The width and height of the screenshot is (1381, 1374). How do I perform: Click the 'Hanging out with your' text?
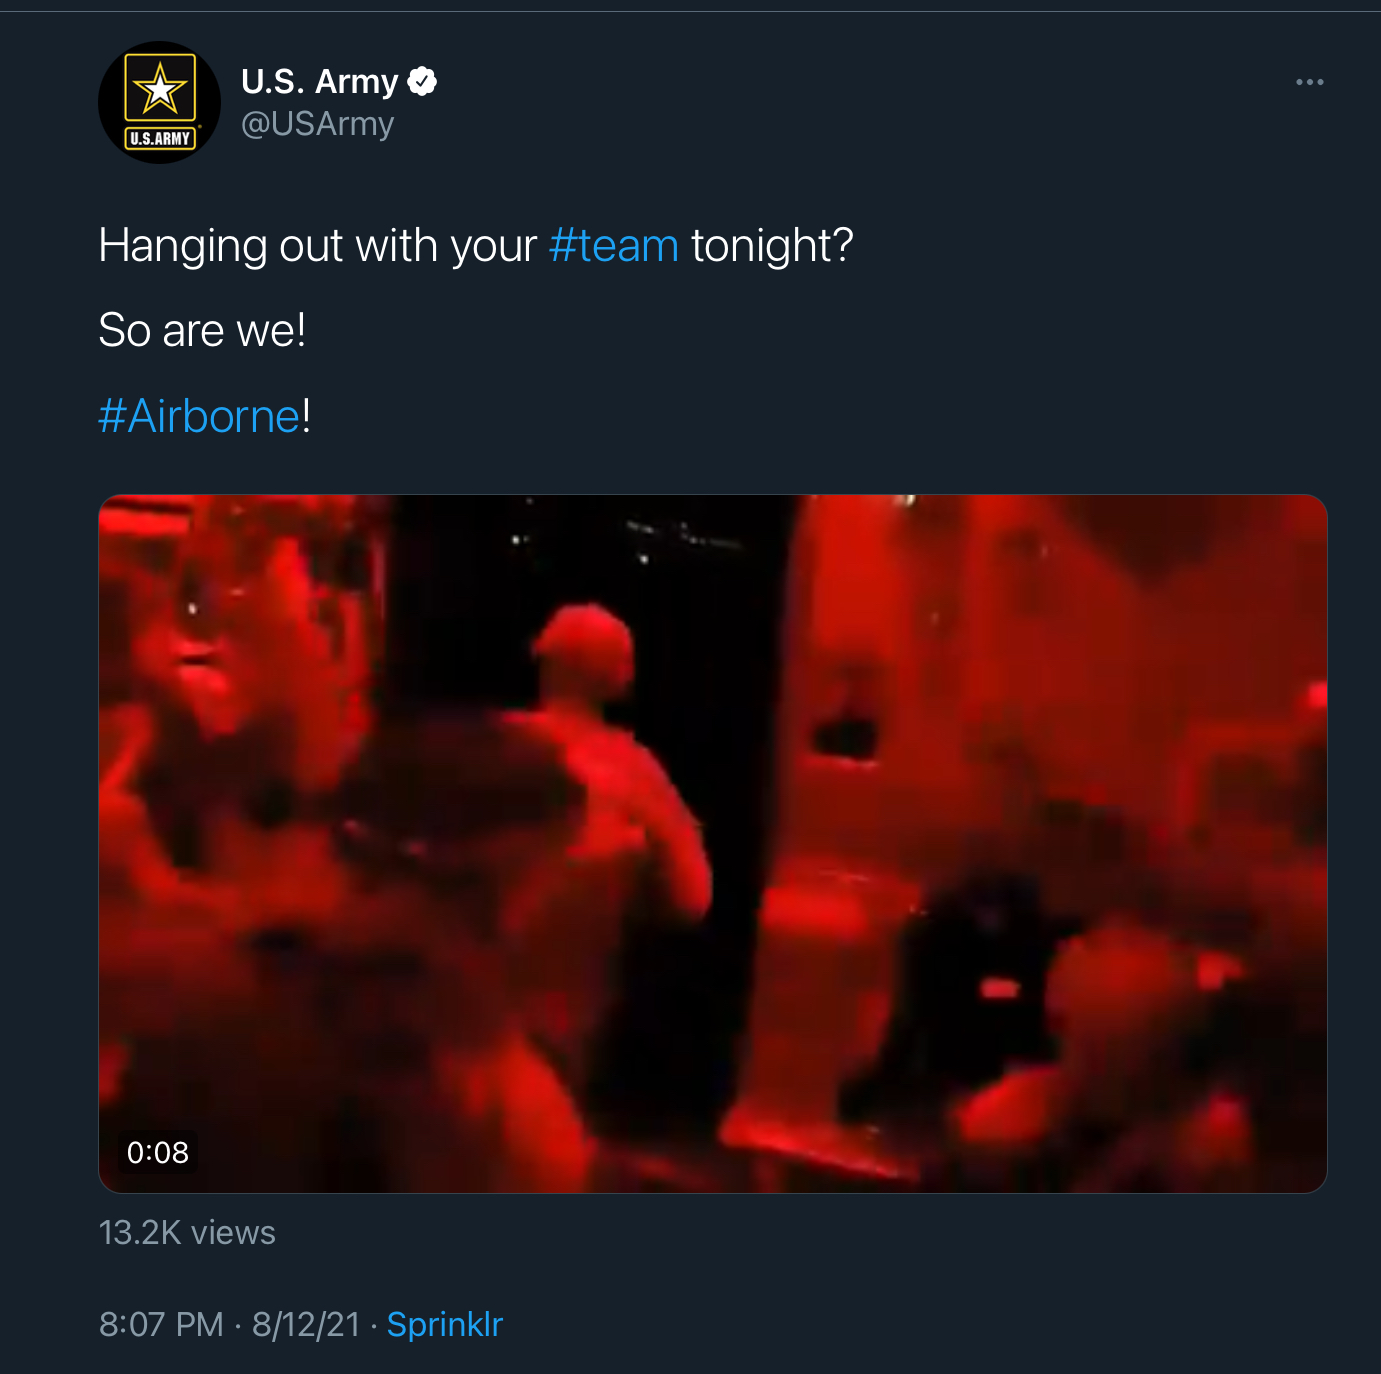click(x=318, y=246)
